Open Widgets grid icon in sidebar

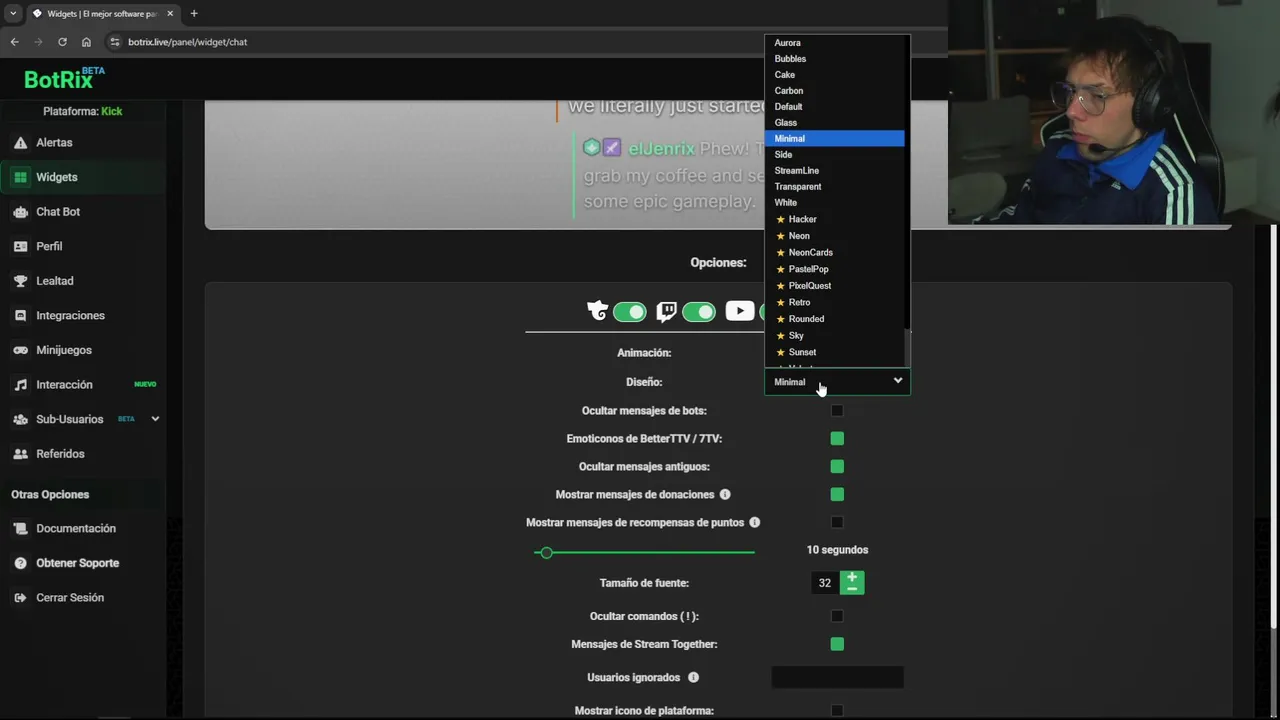(x=20, y=177)
